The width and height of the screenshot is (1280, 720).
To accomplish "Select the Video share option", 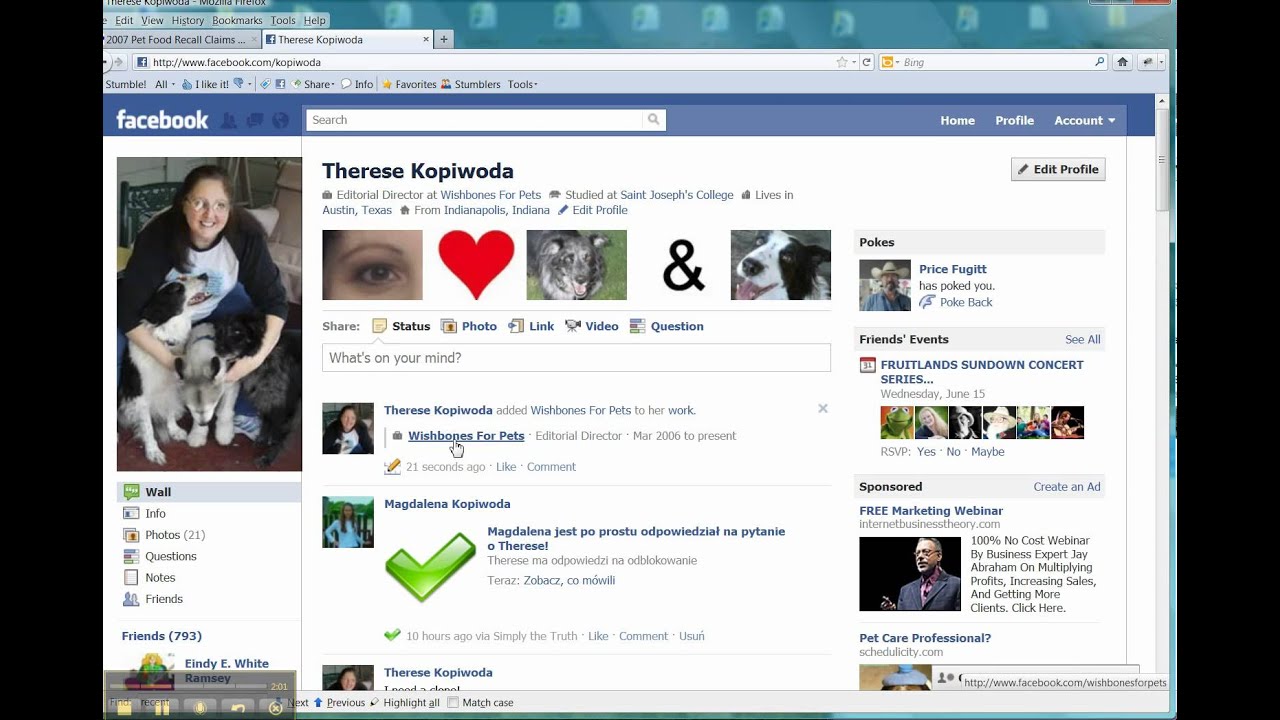I will [592, 326].
